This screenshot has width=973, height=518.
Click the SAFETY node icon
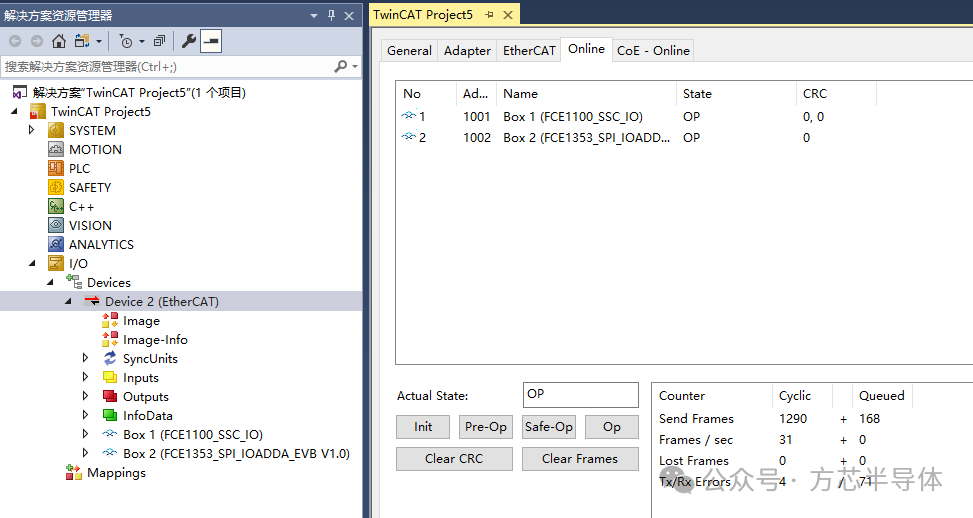click(x=56, y=187)
